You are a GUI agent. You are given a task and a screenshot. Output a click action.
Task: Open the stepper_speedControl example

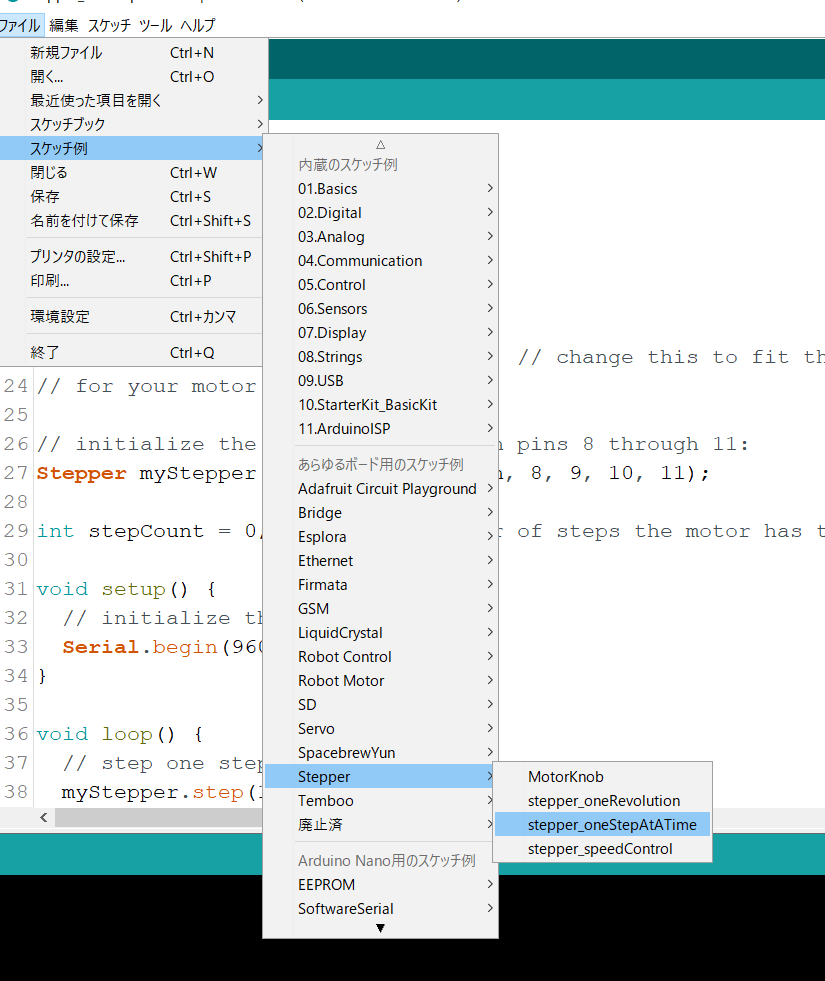click(x=602, y=848)
